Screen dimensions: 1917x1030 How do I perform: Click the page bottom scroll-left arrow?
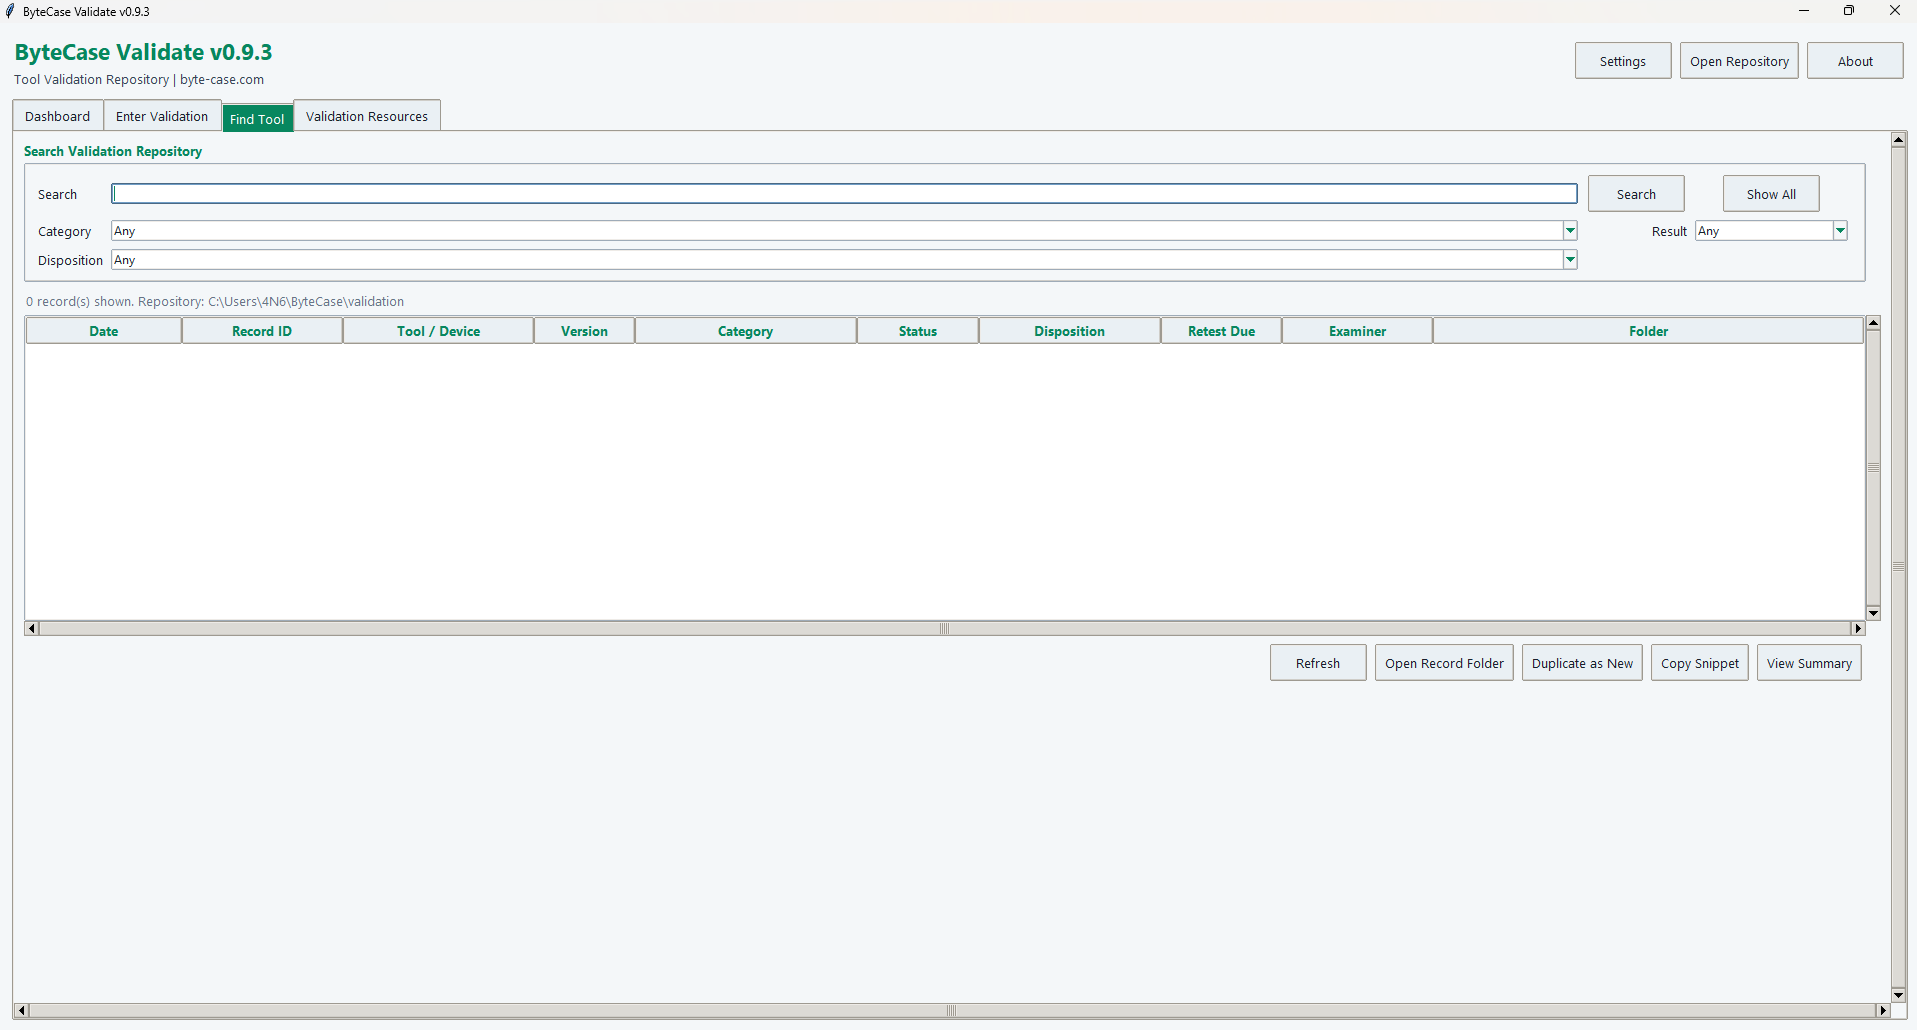21,1011
